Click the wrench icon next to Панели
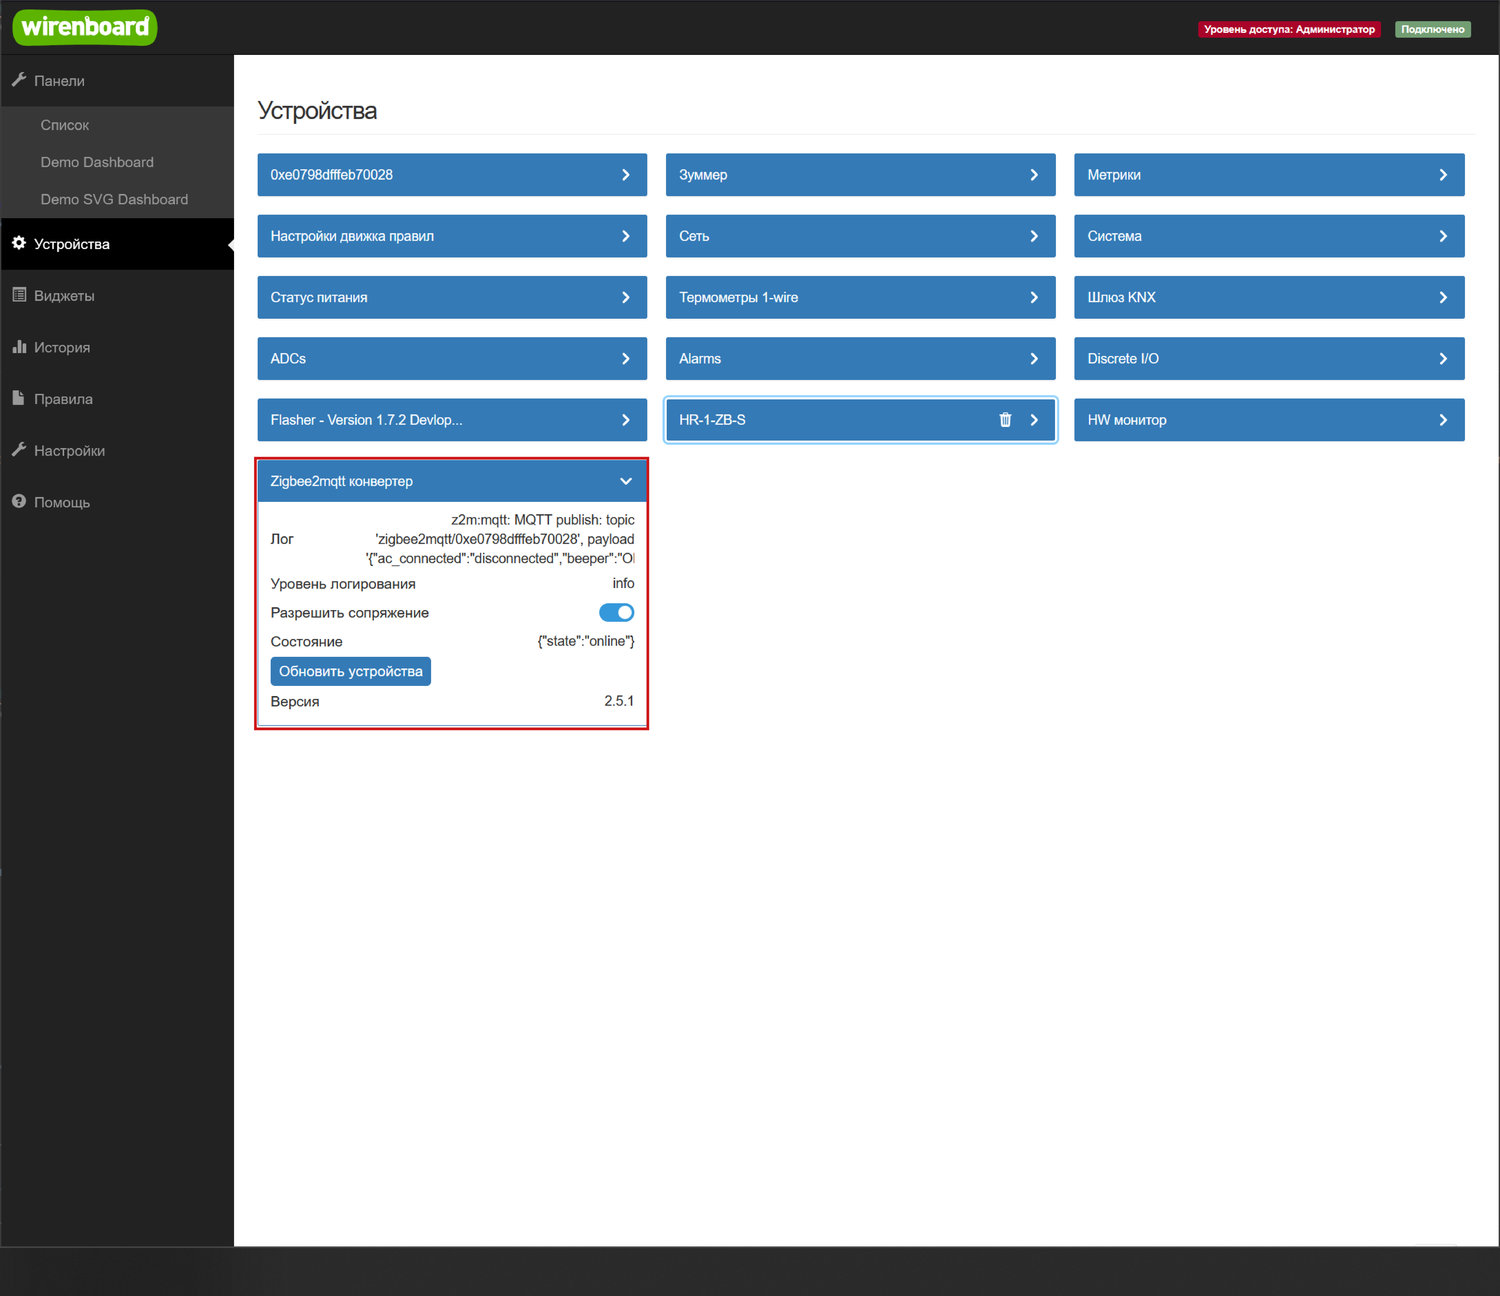This screenshot has height=1296, width=1500. point(19,80)
